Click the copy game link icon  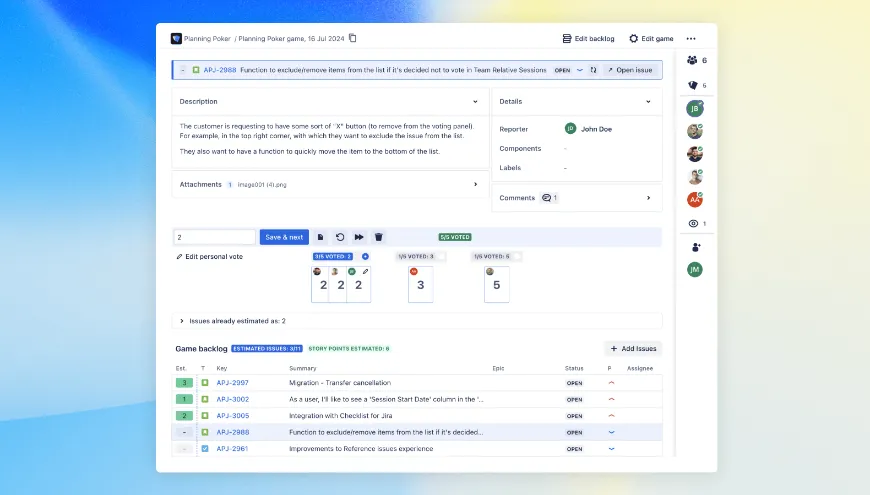(353, 39)
